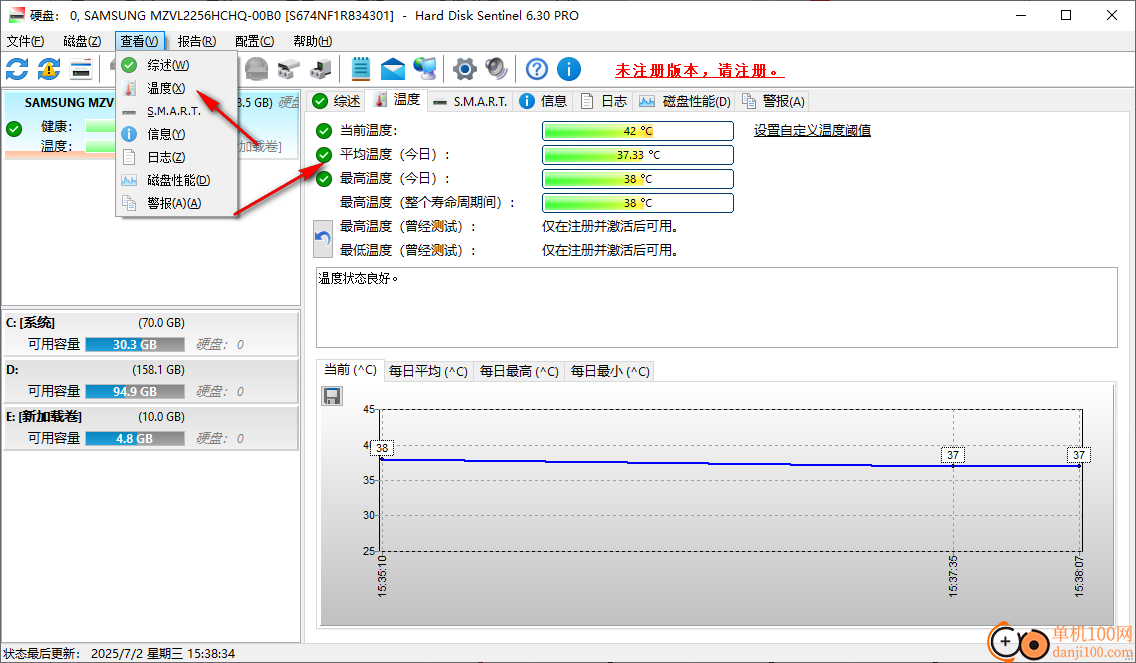Switch to the 磁盘性能(D) tab

click(685, 101)
